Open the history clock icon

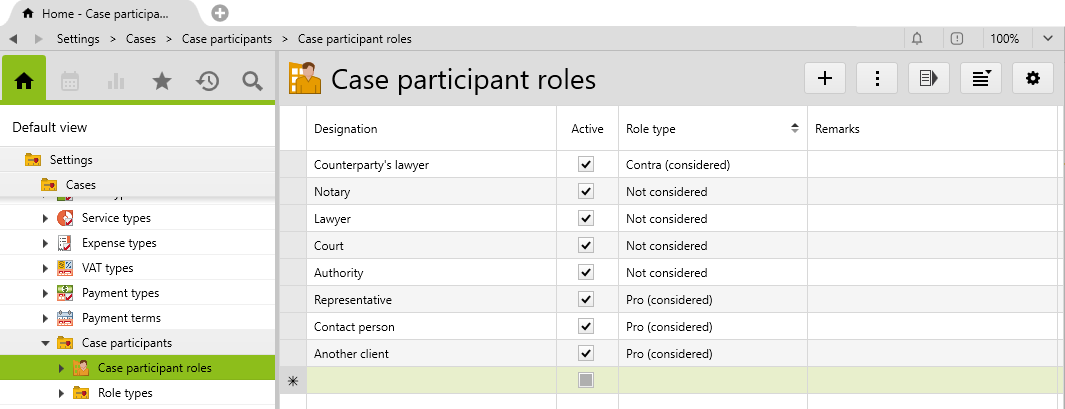pyautogui.click(x=207, y=81)
